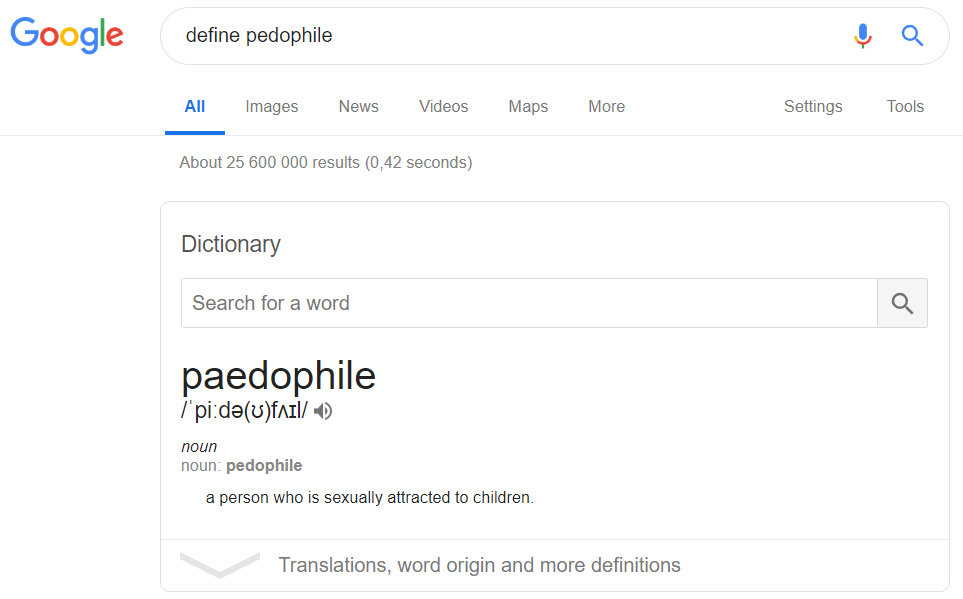Click the bold 'pedophile' noun variant
The height and width of the screenshot is (599, 963).
click(x=264, y=466)
